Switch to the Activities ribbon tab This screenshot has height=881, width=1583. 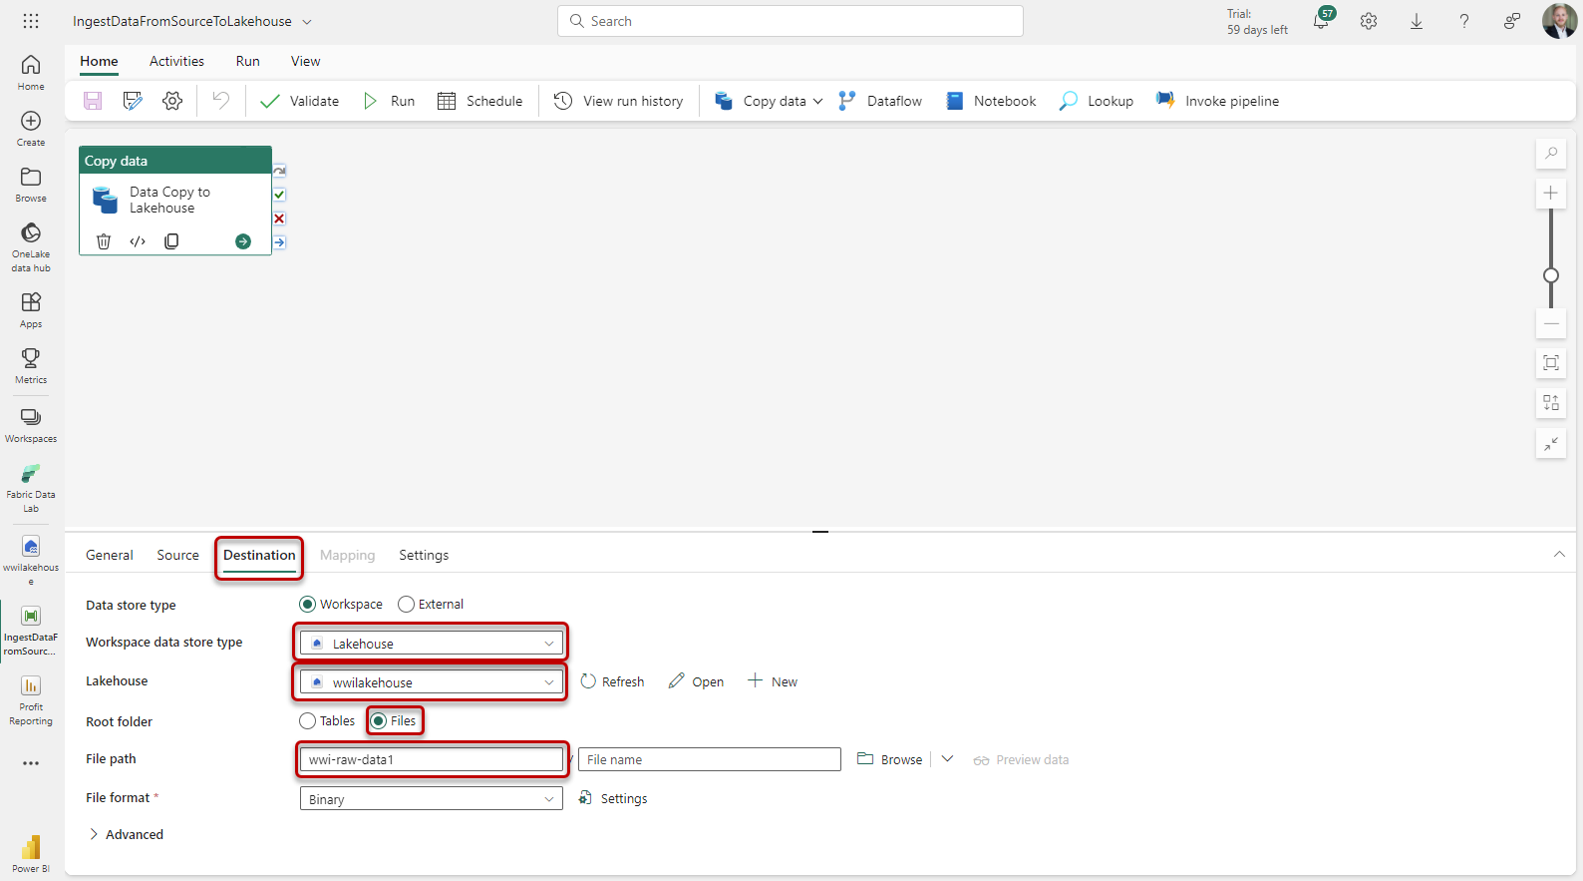point(177,61)
